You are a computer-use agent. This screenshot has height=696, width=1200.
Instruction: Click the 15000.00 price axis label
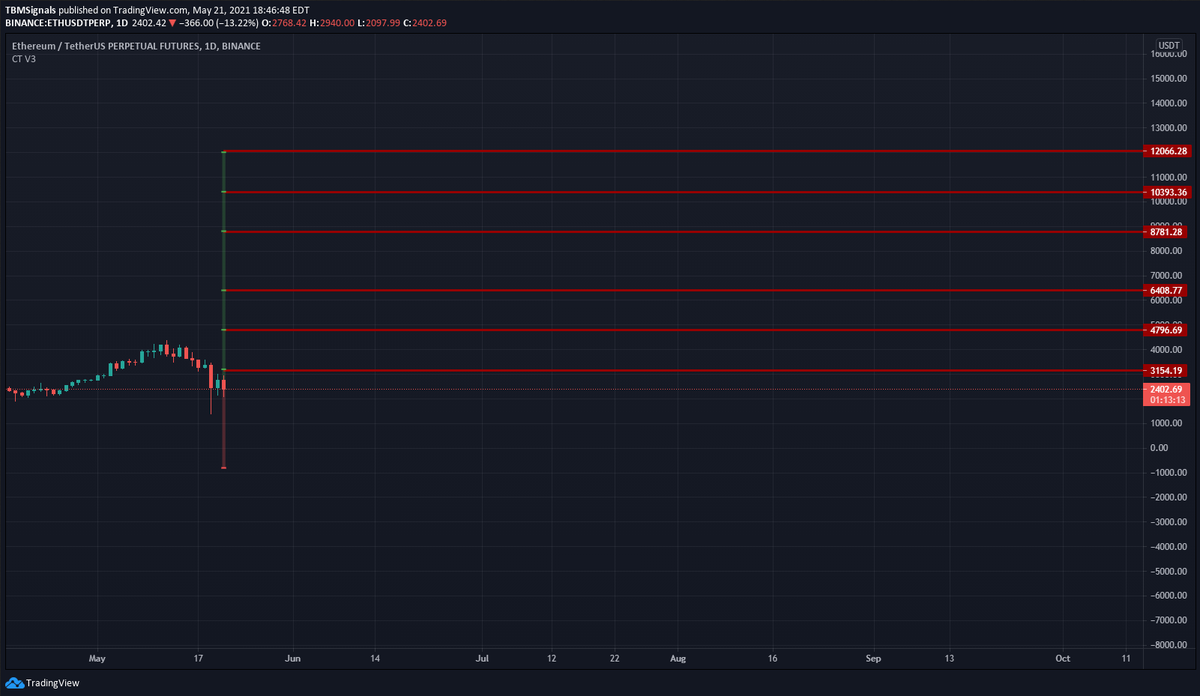point(1168,78)
